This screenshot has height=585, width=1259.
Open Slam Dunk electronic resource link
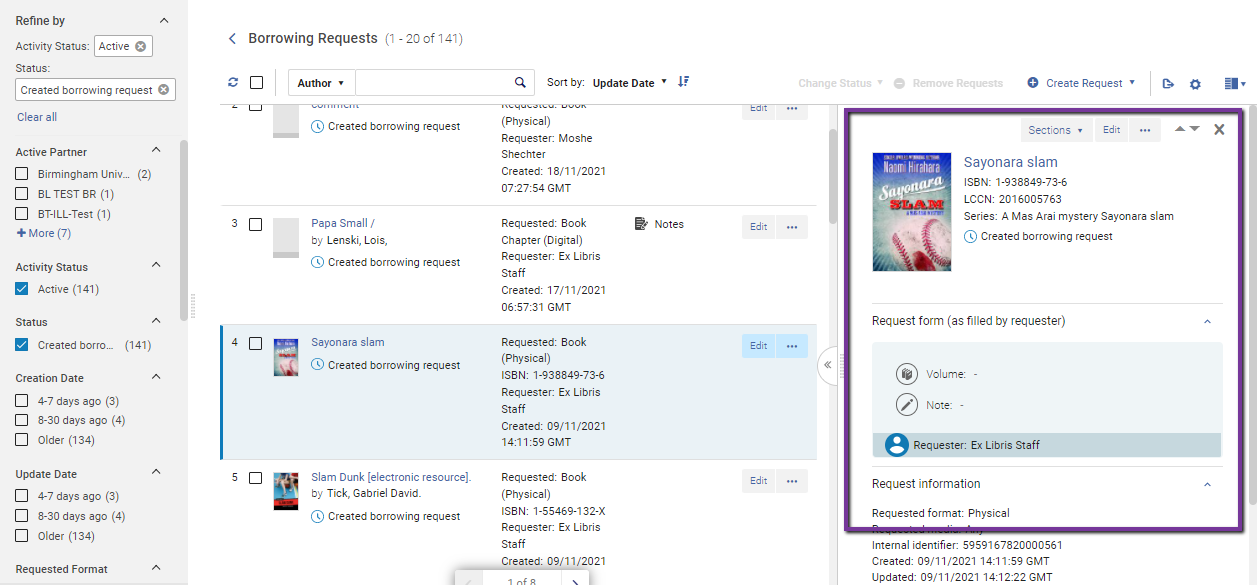coord(391,477)
